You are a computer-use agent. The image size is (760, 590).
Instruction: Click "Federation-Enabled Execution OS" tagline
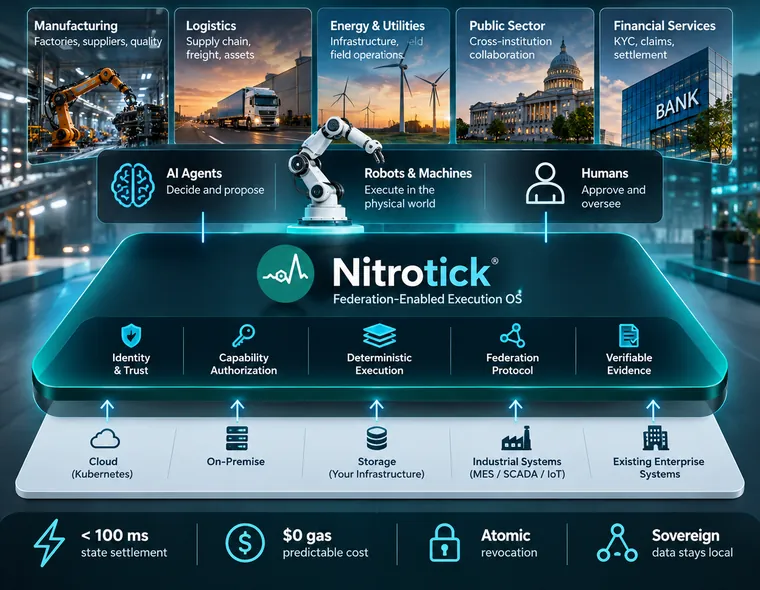click(428, 299)
